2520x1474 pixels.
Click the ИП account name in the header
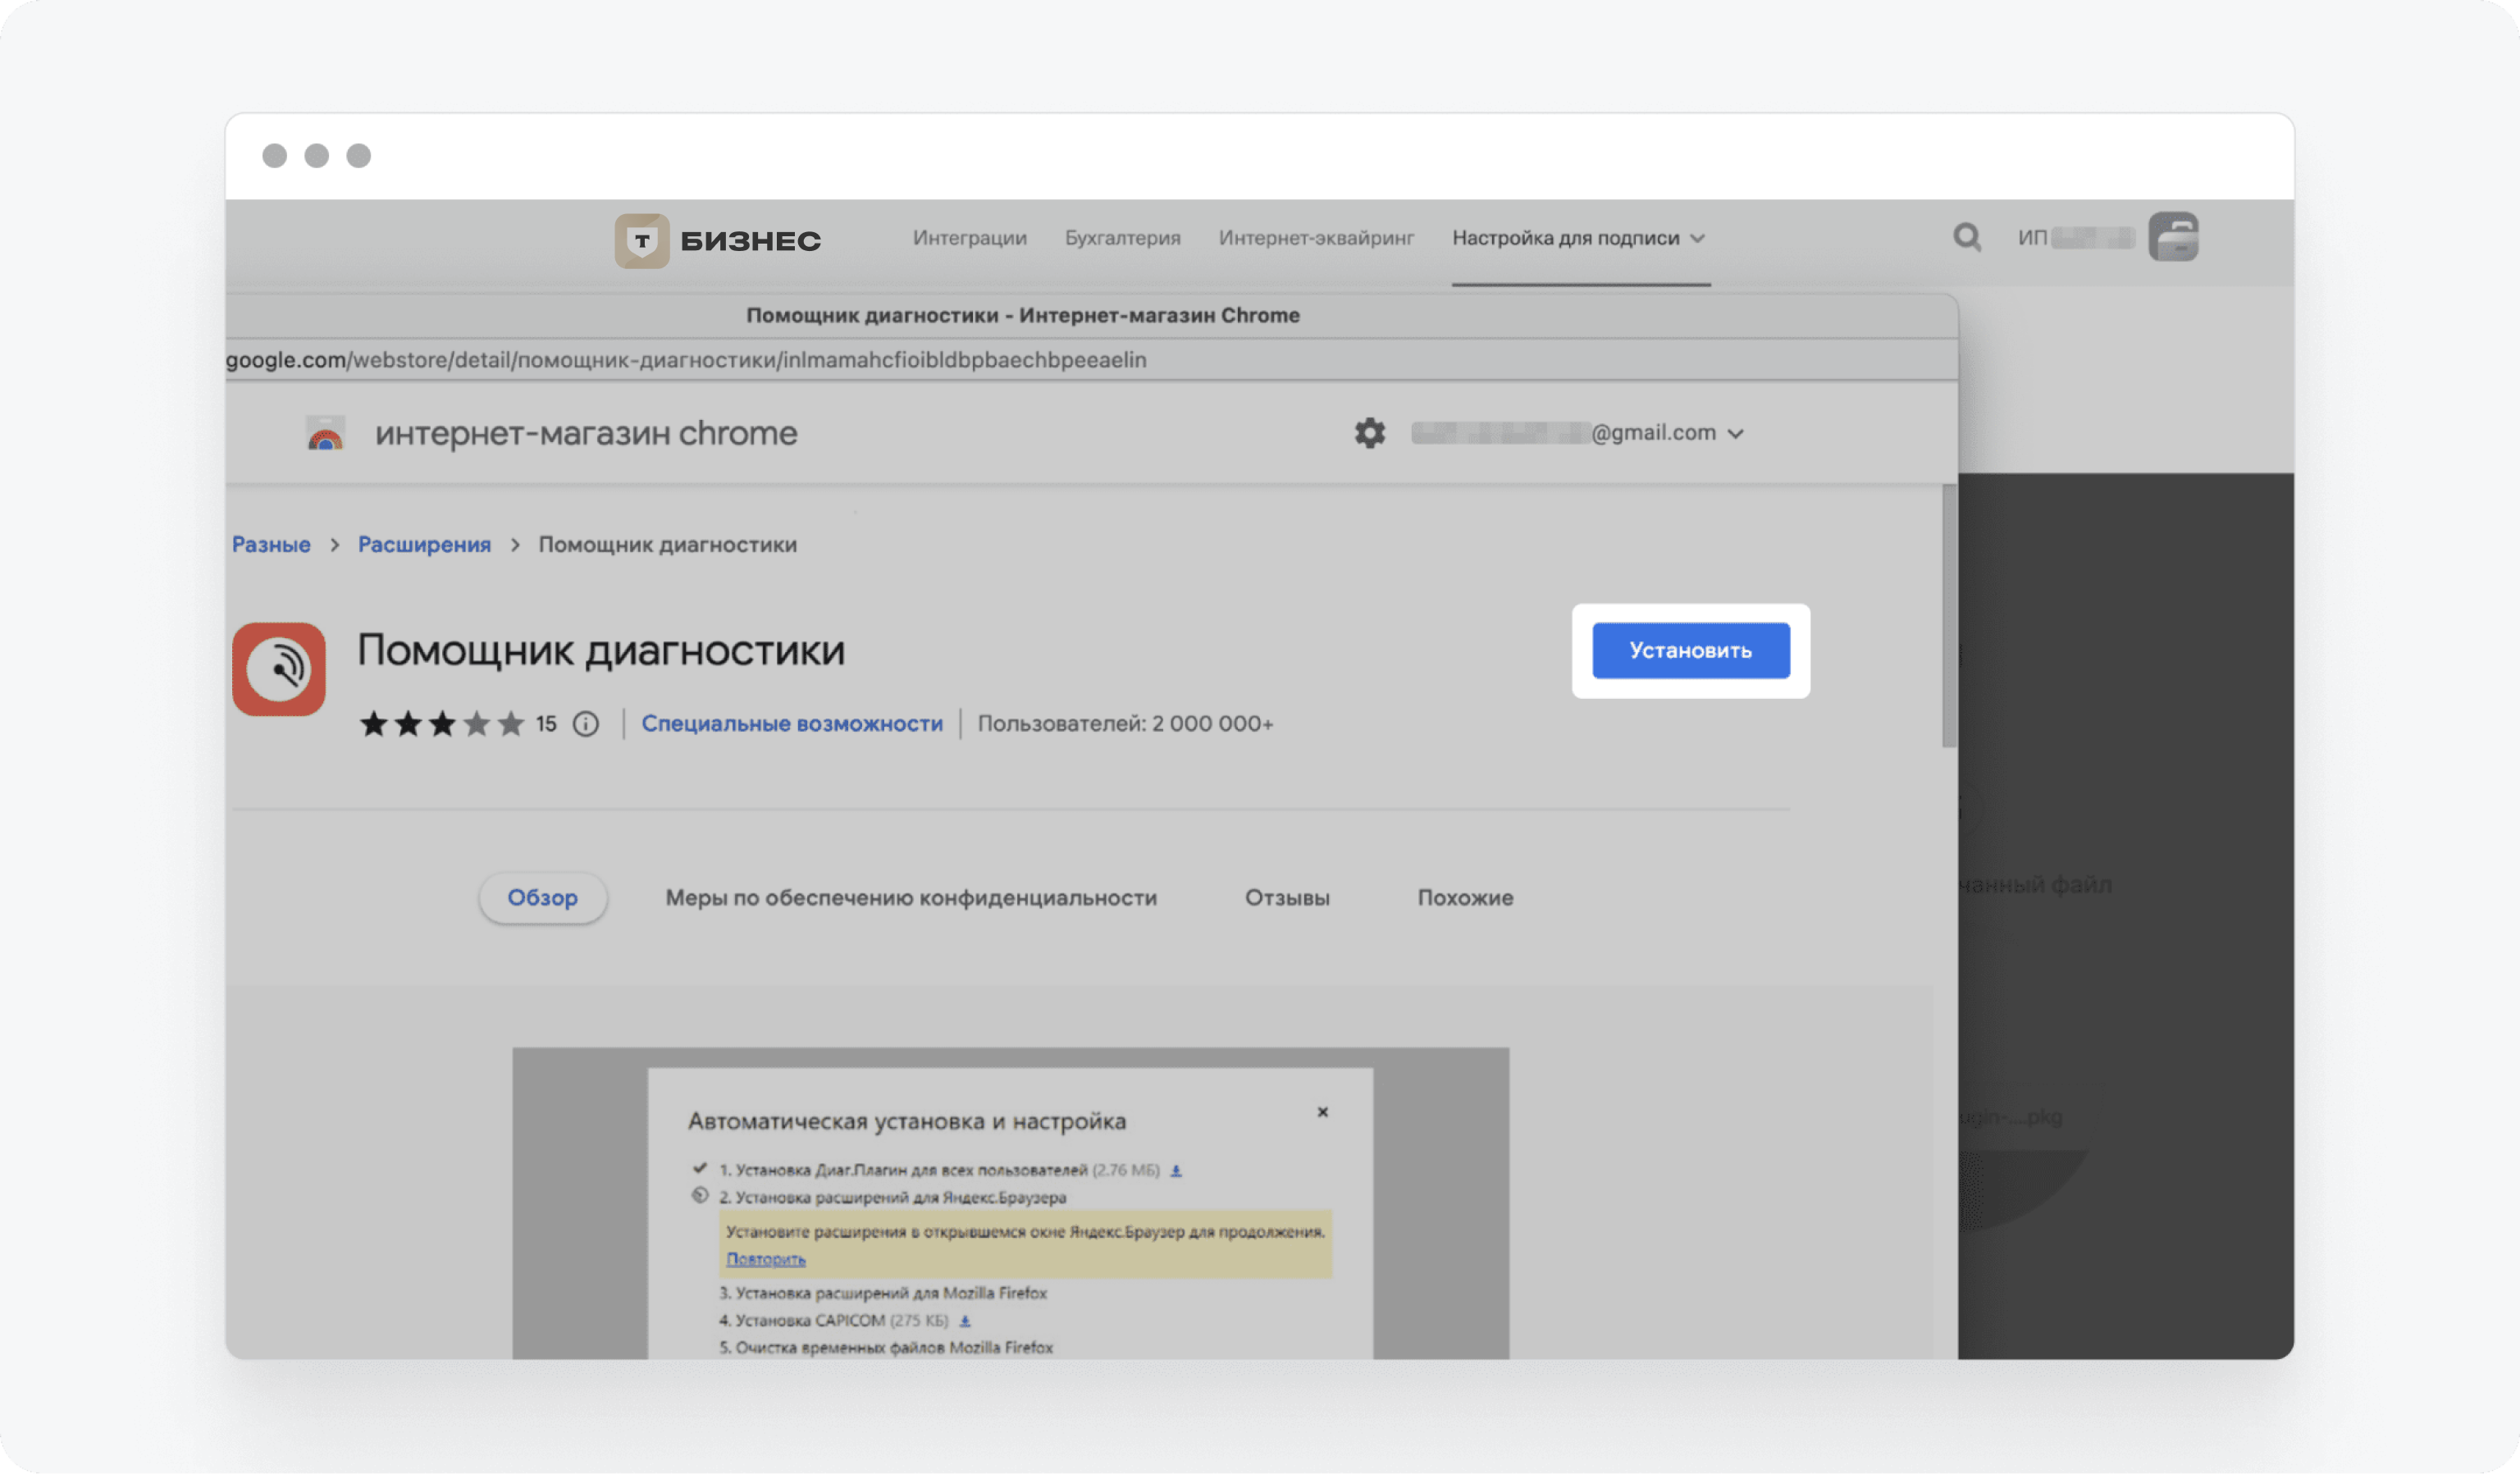click(2075, 238)
